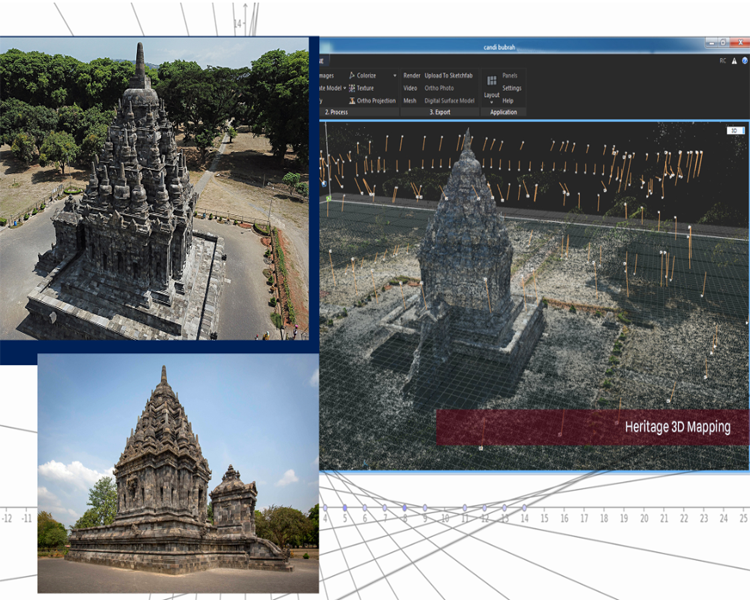Open Settings in Application group
750x600 pixels.
pyautogui.click(x=512, y=88)
